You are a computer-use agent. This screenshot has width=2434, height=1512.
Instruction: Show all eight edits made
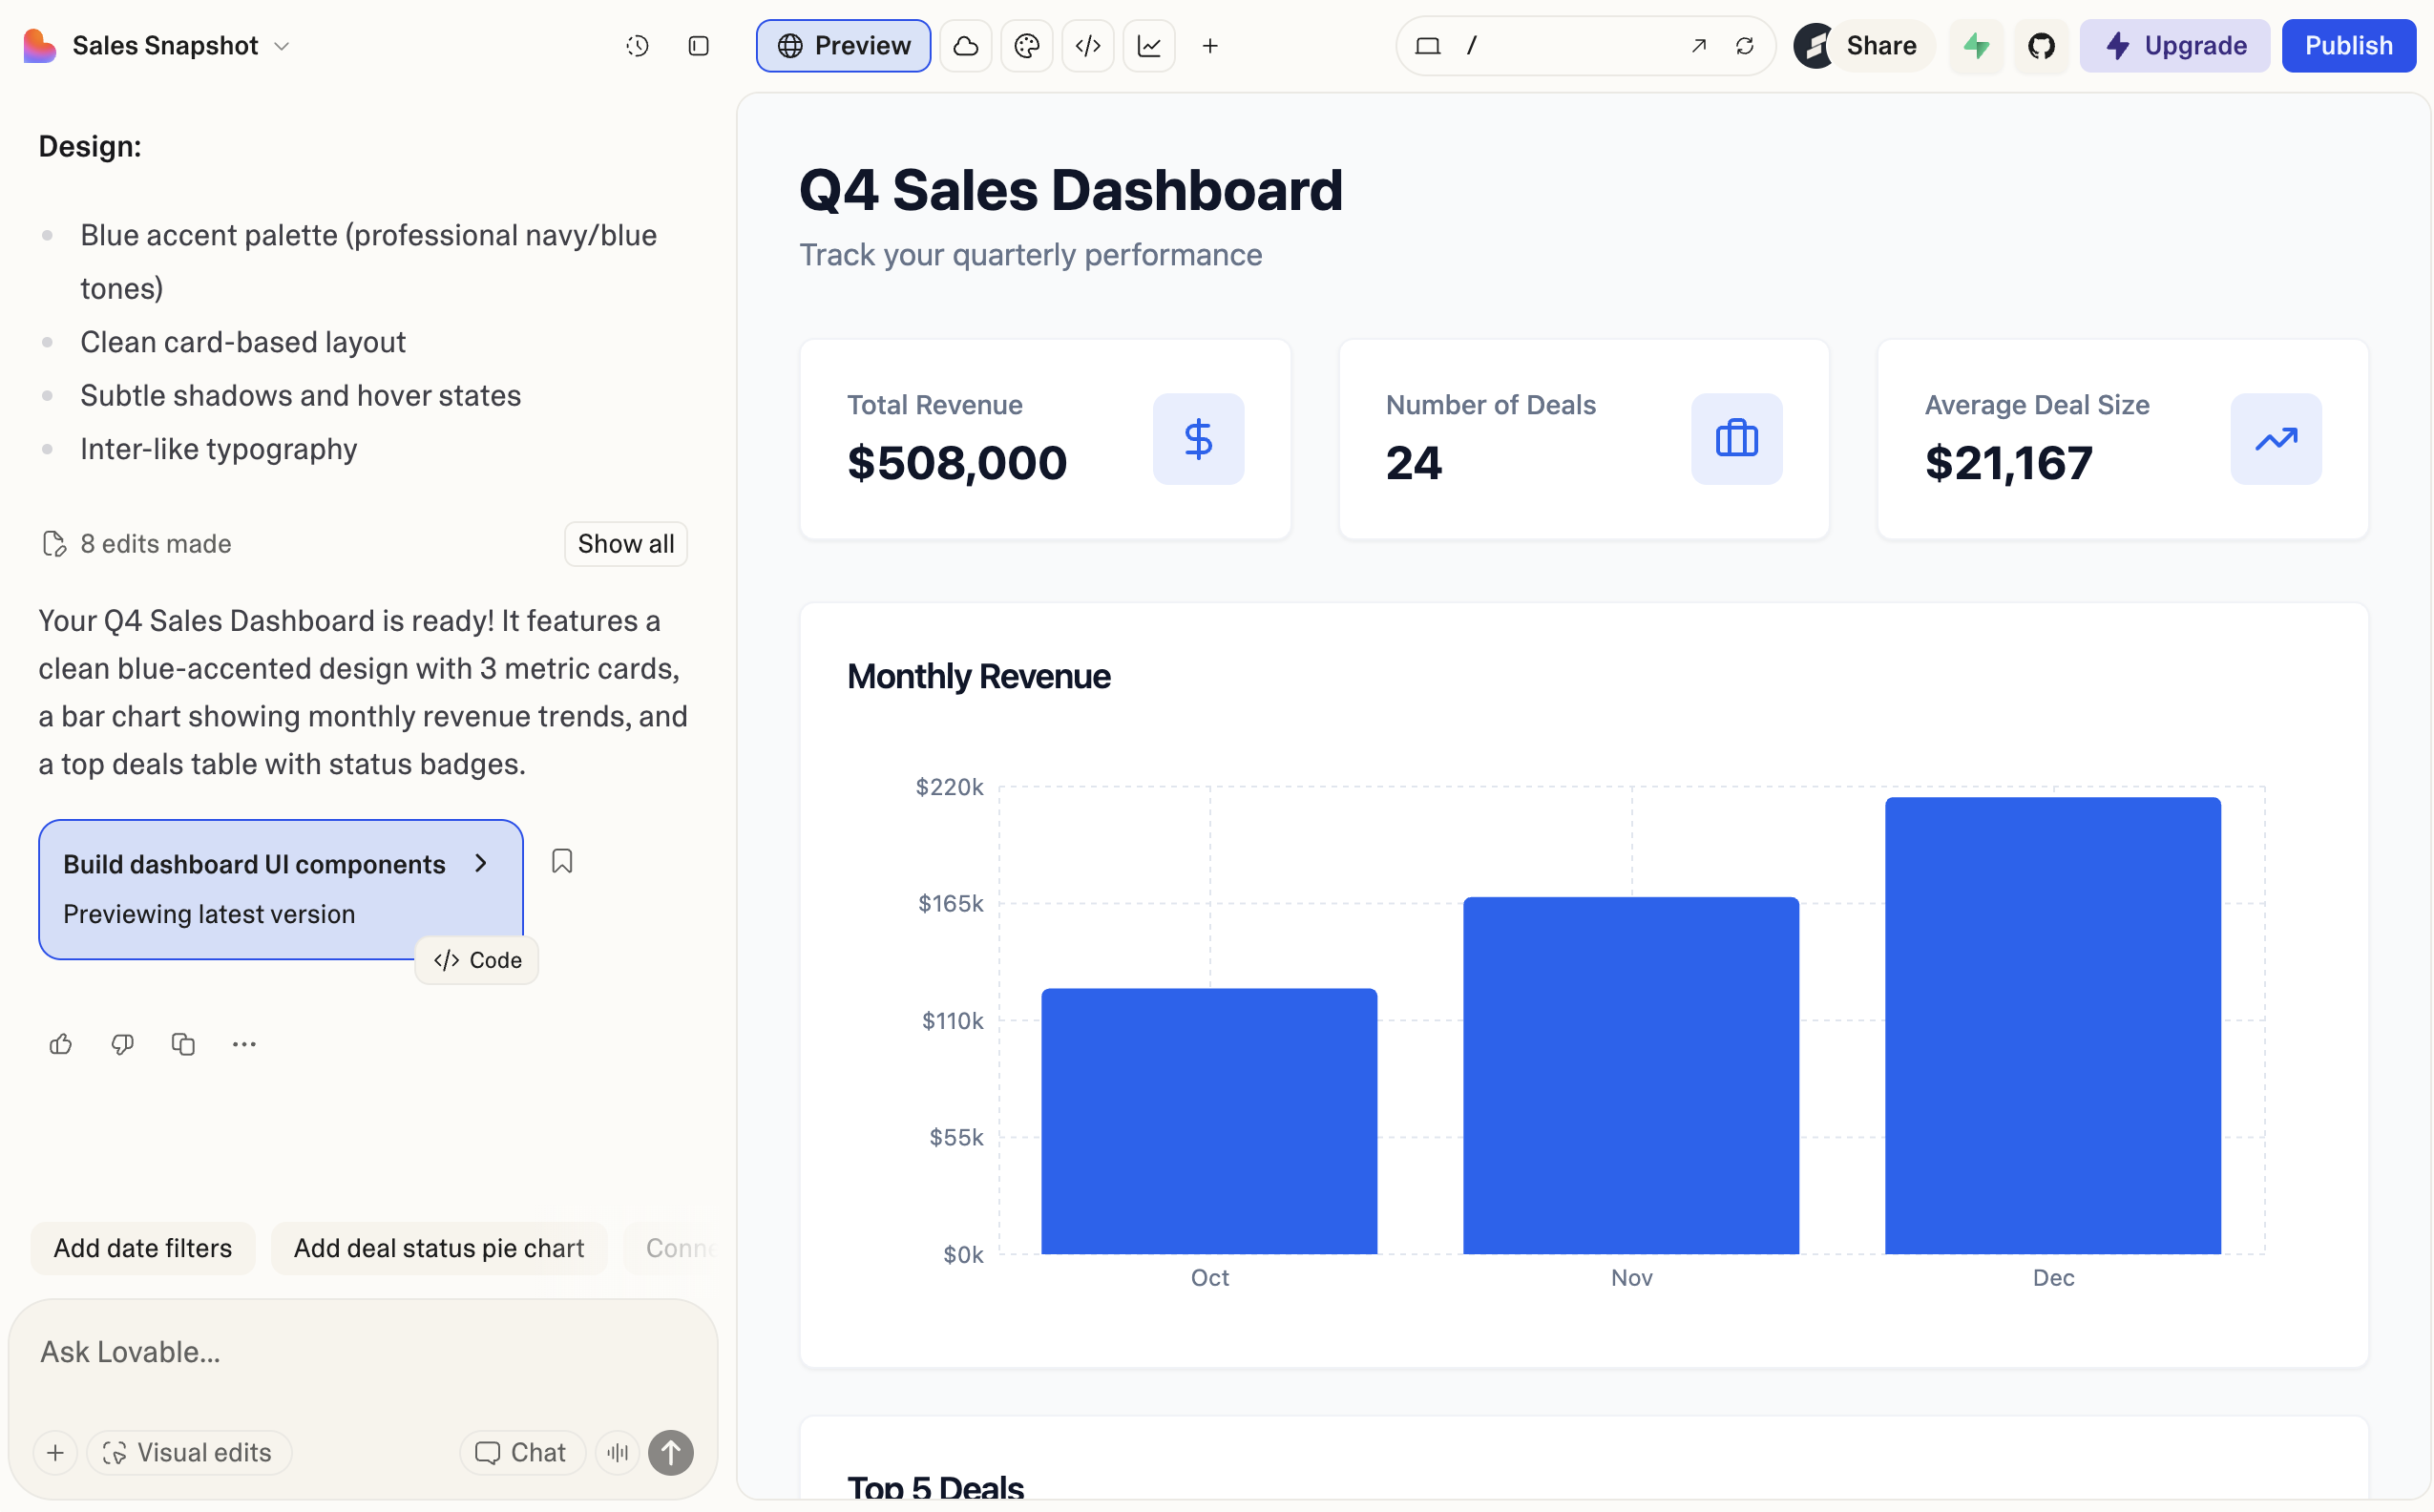click(x=625, y=543)
